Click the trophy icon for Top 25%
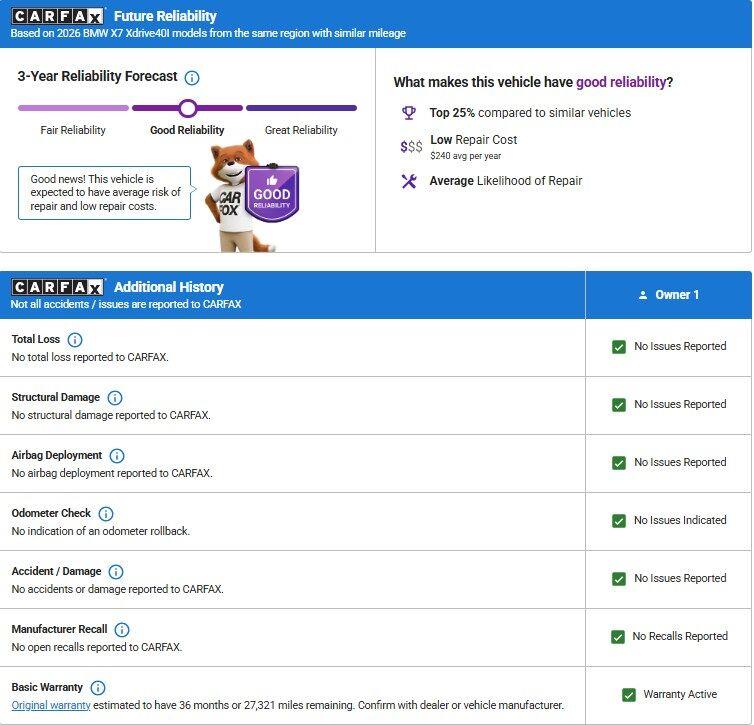This screenshot has height=725, width=754. point(409,113)
